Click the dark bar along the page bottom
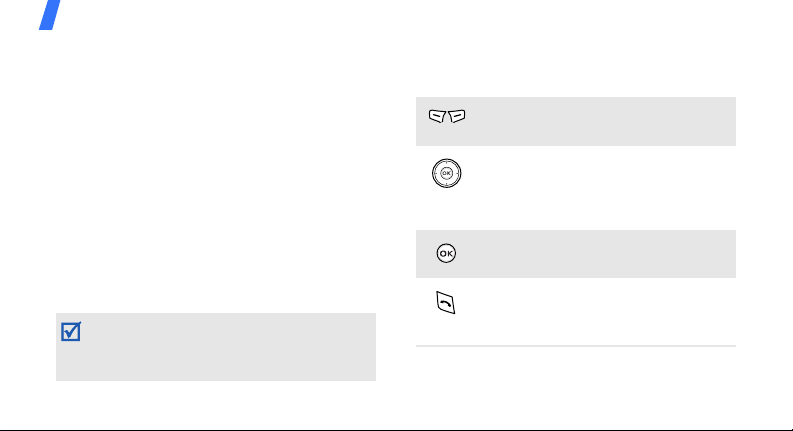 (396, 429)
